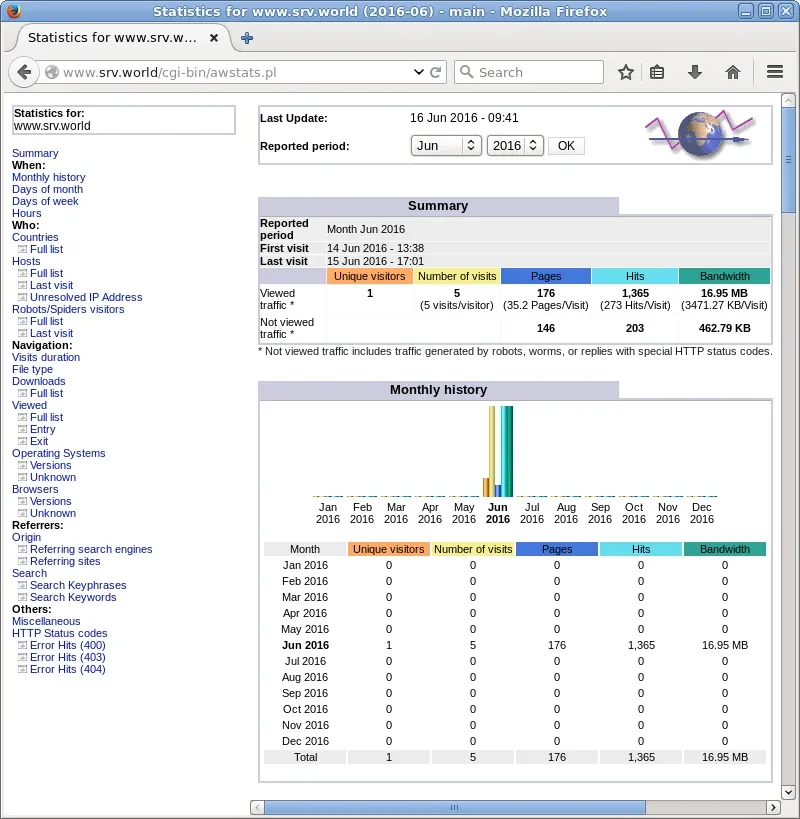Image resolution: width=800 pixels, height=819 pixels.
Task: Open Unresolved IP Address window icon
Action: [x=22, y=297]
